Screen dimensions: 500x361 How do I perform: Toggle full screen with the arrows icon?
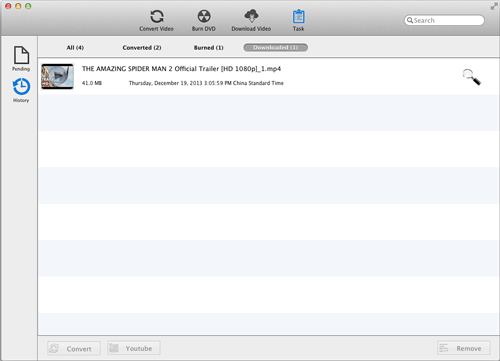[x=494, y=6]
